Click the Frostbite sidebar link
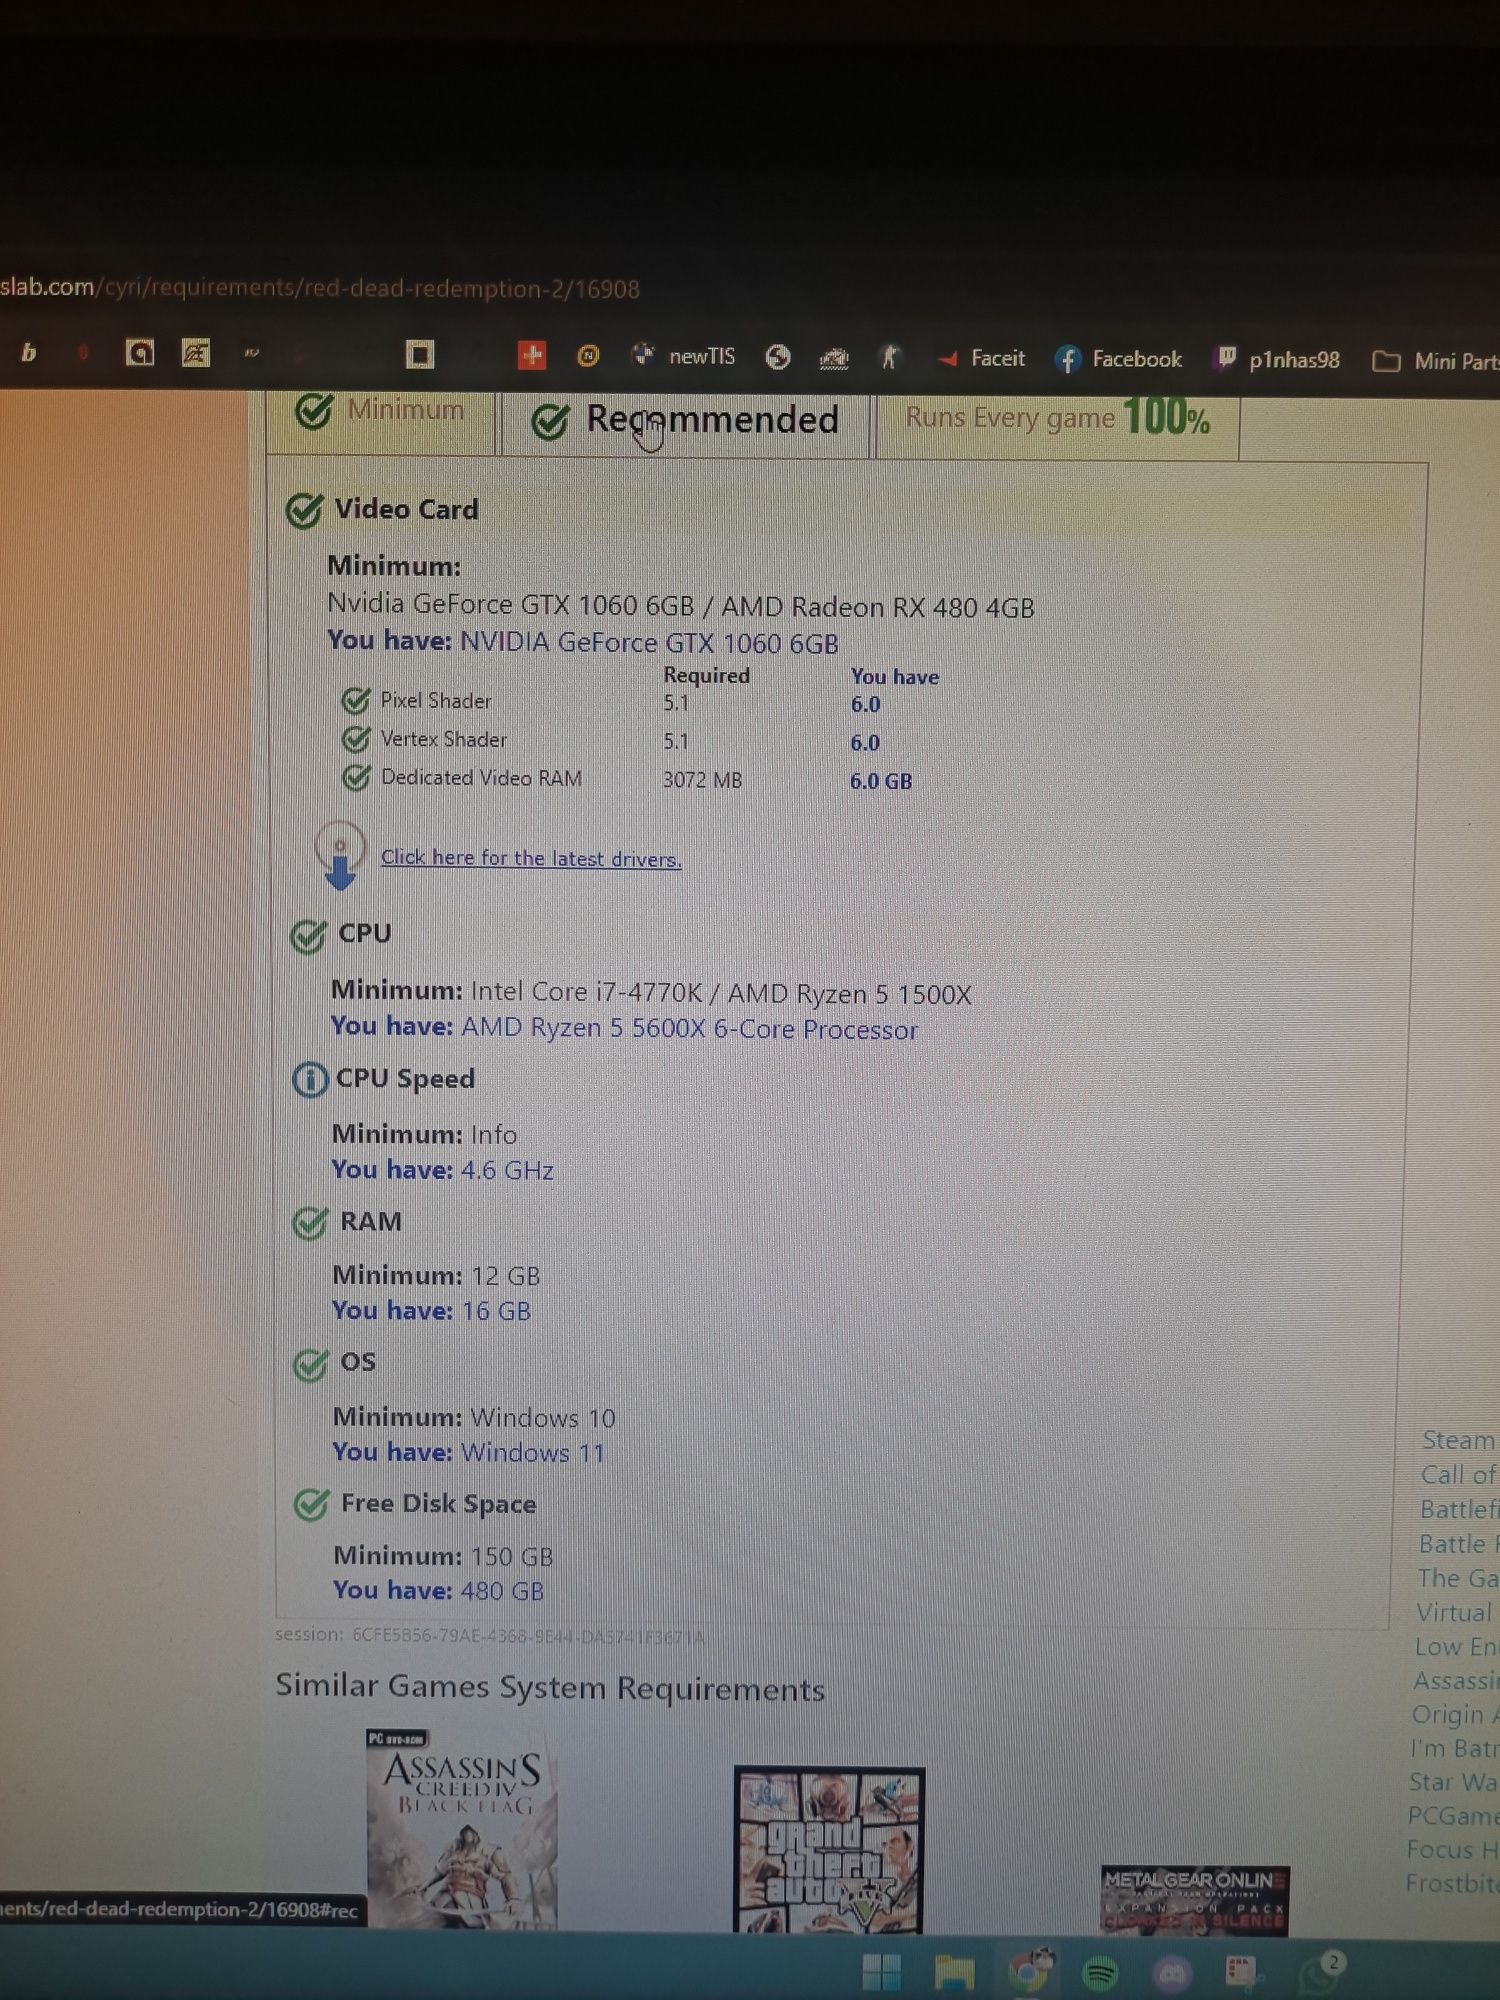This screenshot has height=2000, width=1500. 1452,1884
